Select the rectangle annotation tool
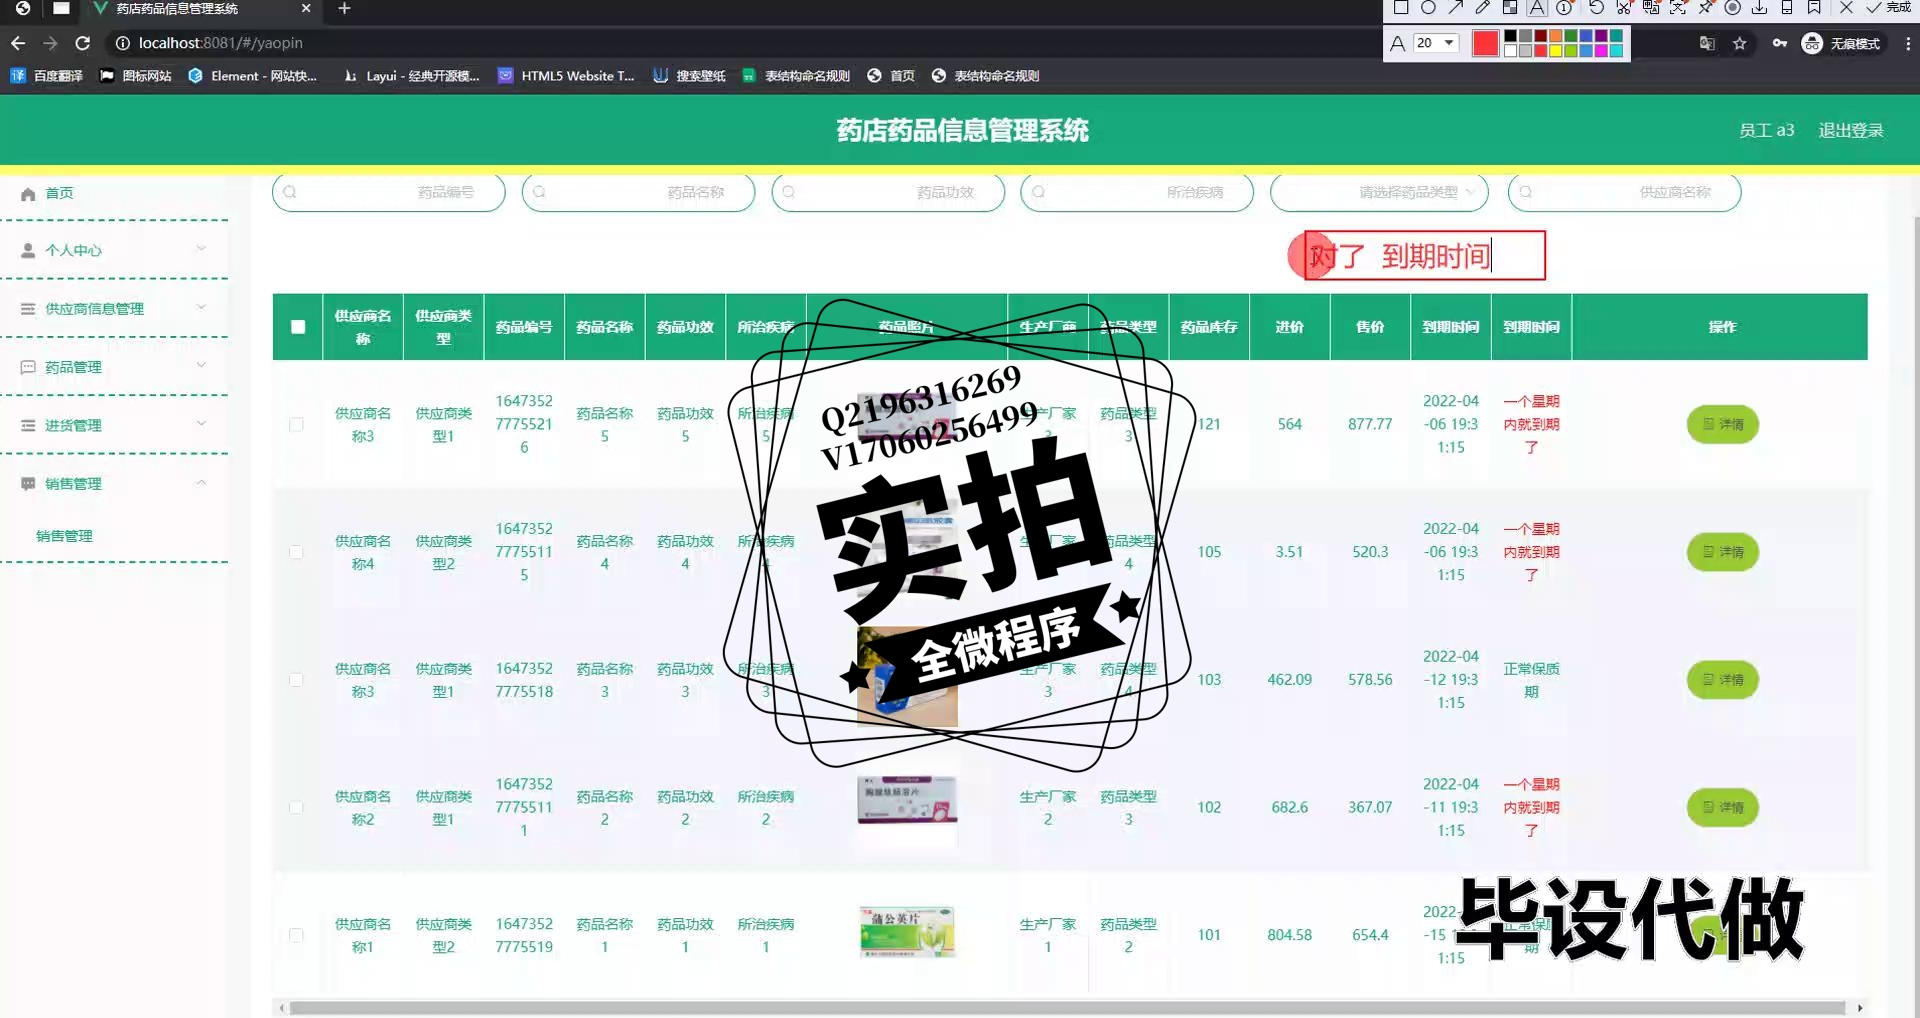The image size is (1920, 1018). click(x=1401, y=8)
